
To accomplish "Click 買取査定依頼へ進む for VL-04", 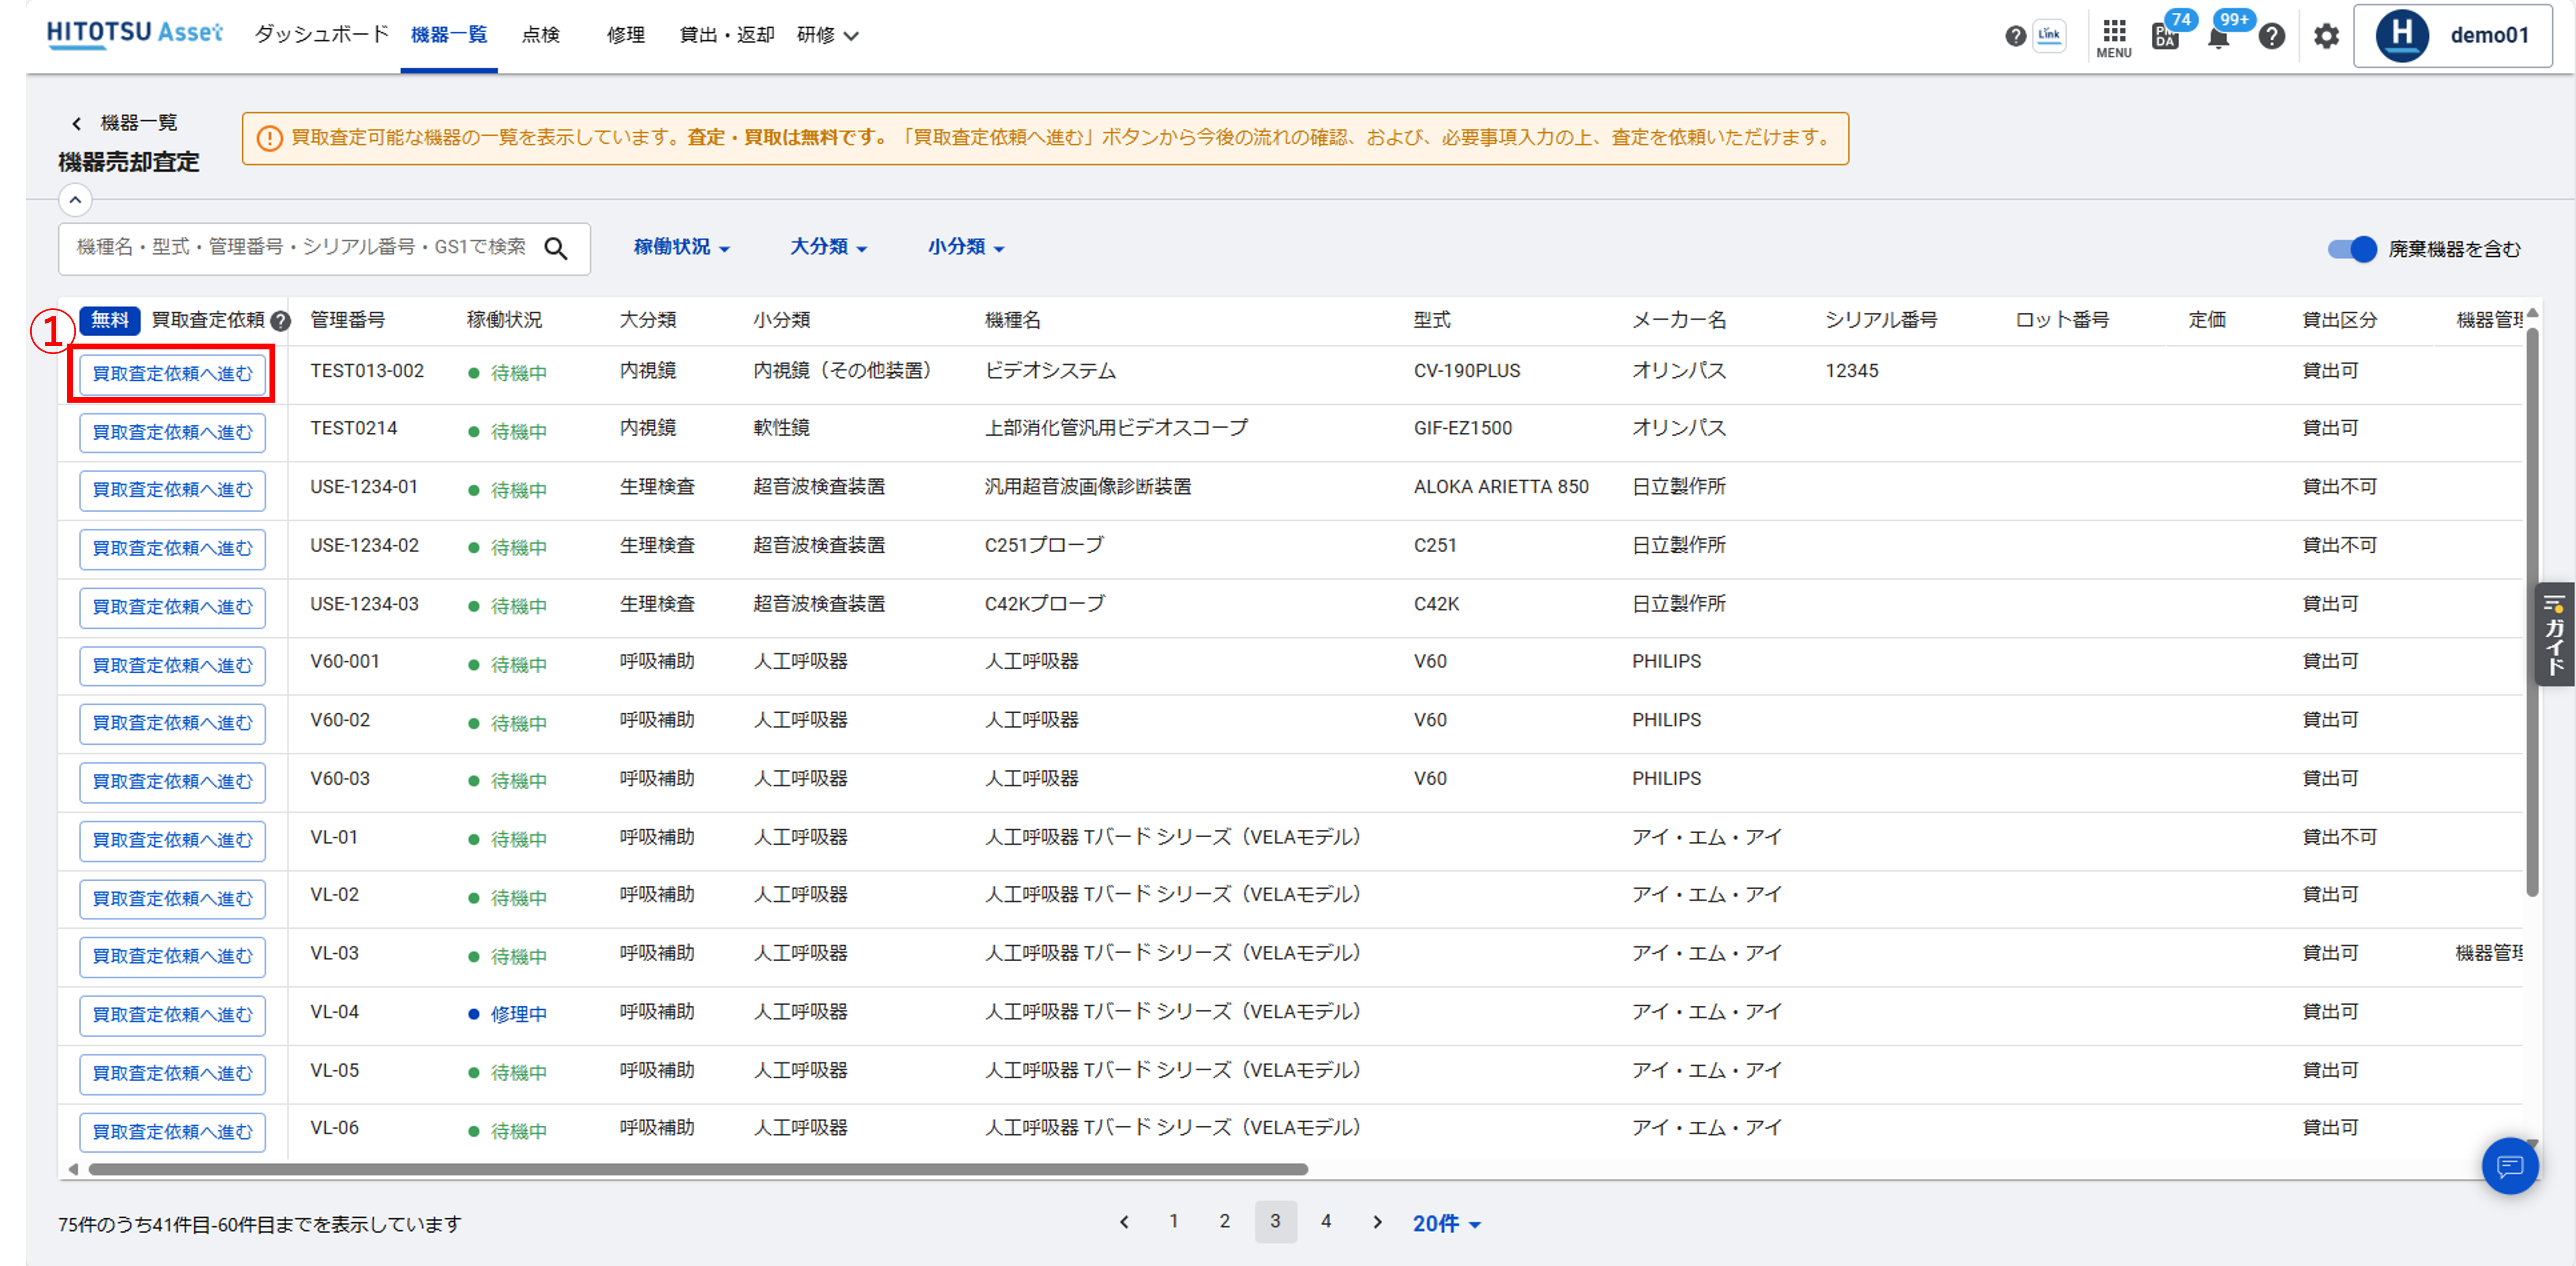I will coord(172,1015).
